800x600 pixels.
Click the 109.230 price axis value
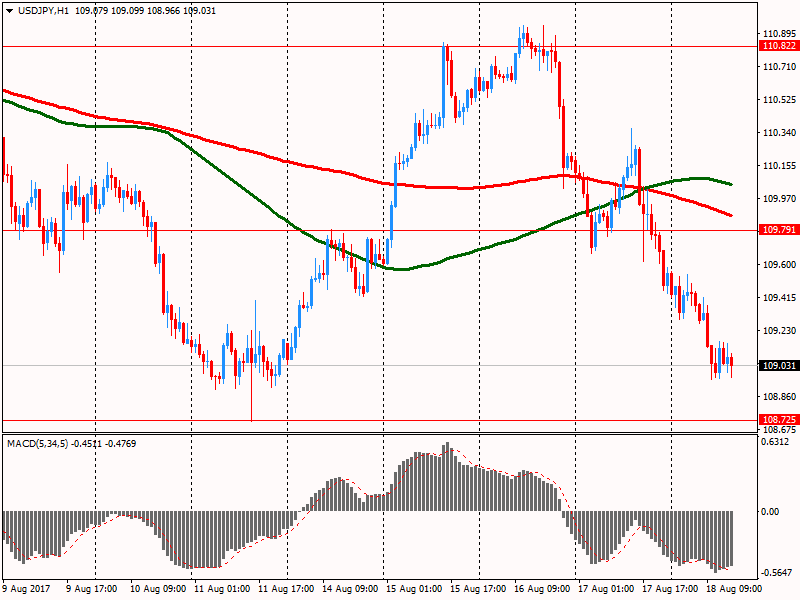point(779,331)
